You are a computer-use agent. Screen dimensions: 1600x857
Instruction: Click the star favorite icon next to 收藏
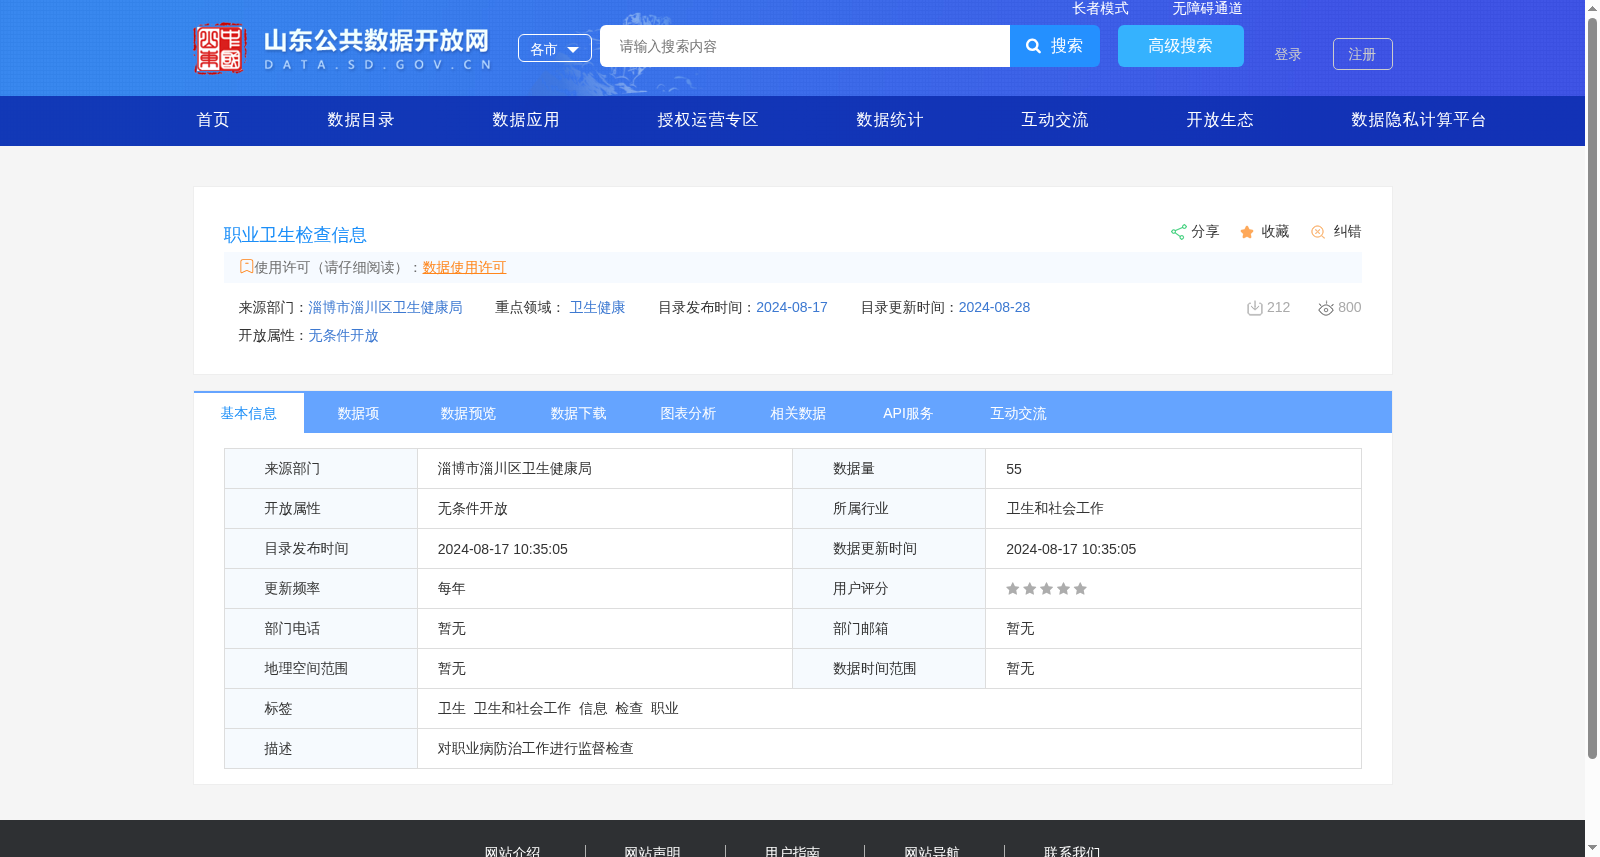pyautogui.click(x=1247, y=232)
